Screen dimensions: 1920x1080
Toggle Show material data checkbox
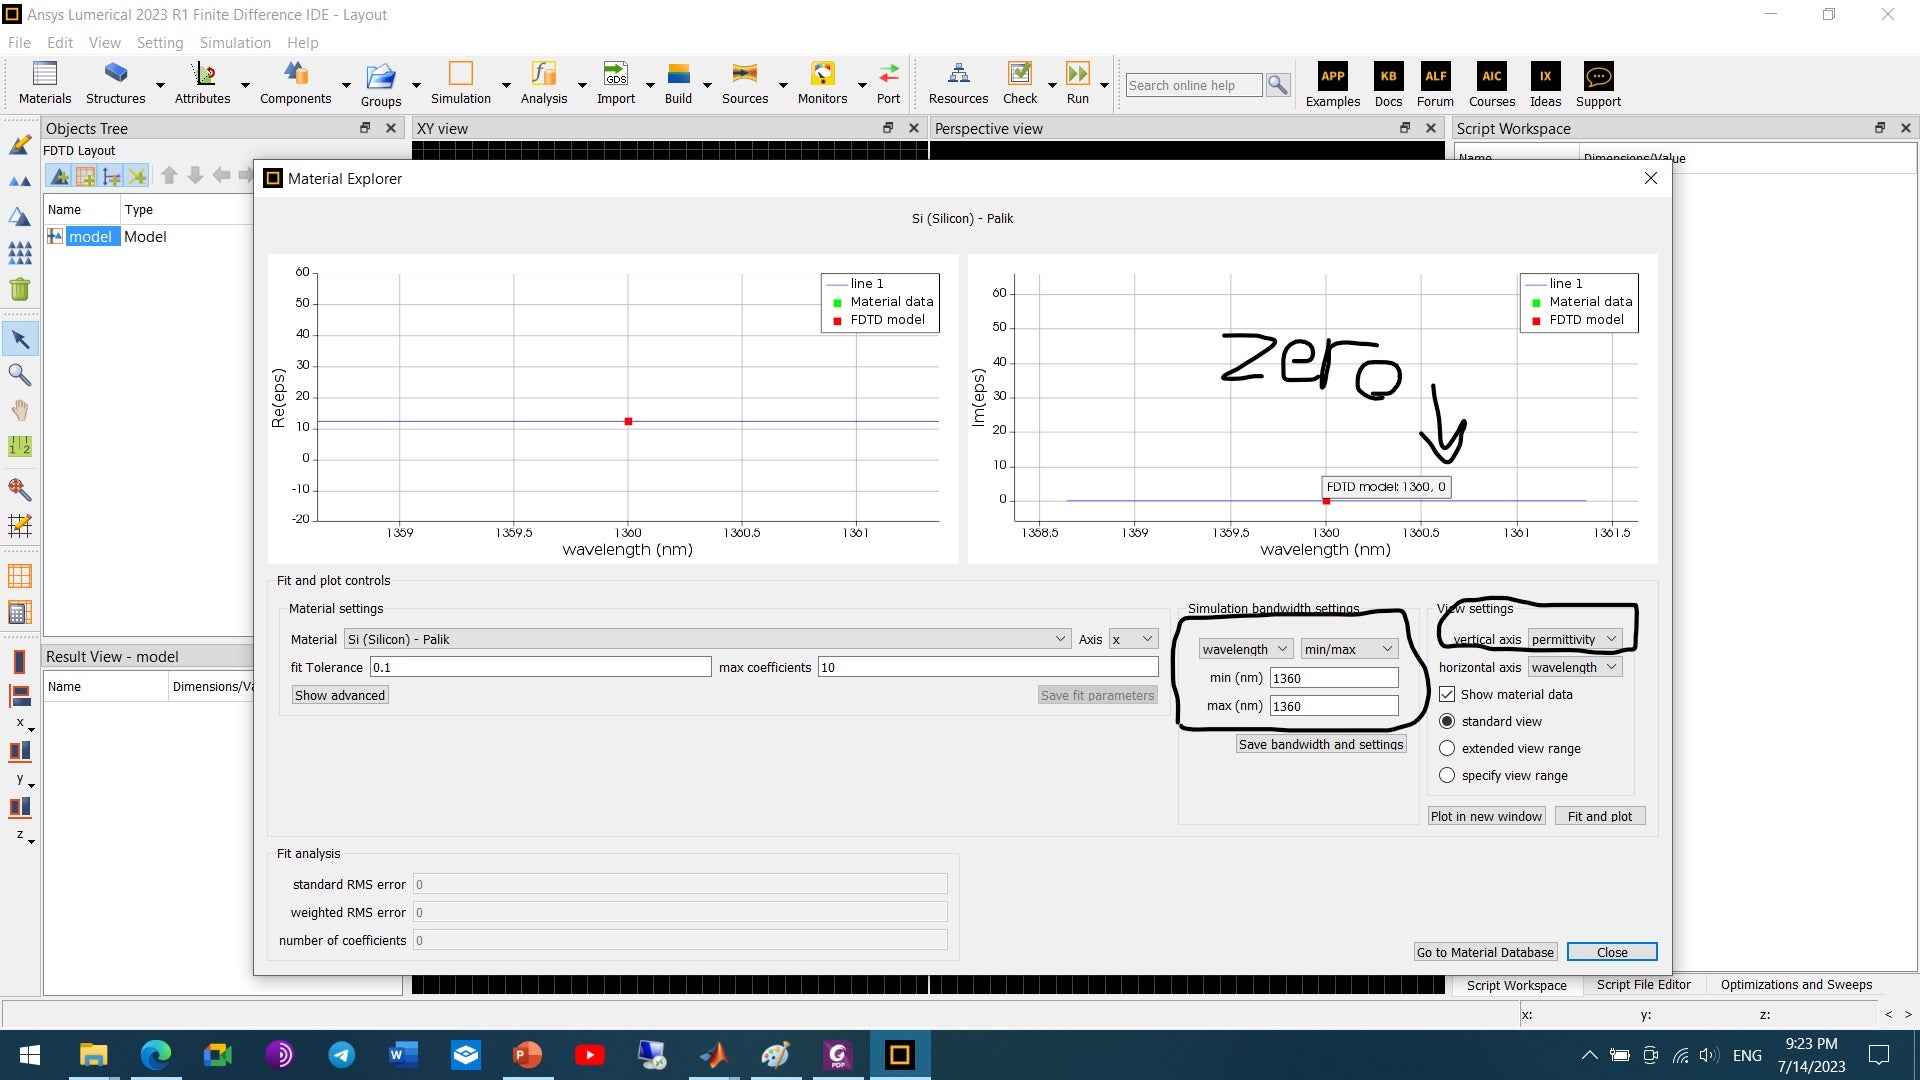(x=1447, y=694)
